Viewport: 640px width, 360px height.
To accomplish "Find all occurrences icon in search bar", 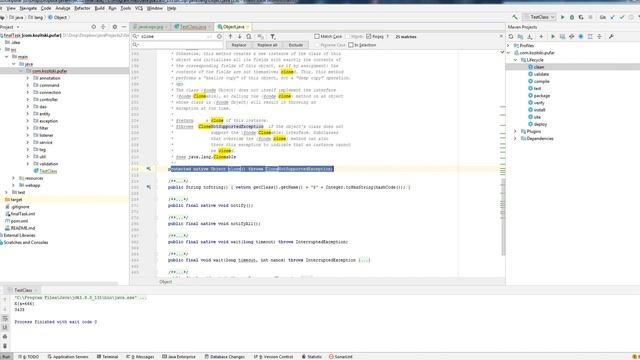I will pos(249,36).
